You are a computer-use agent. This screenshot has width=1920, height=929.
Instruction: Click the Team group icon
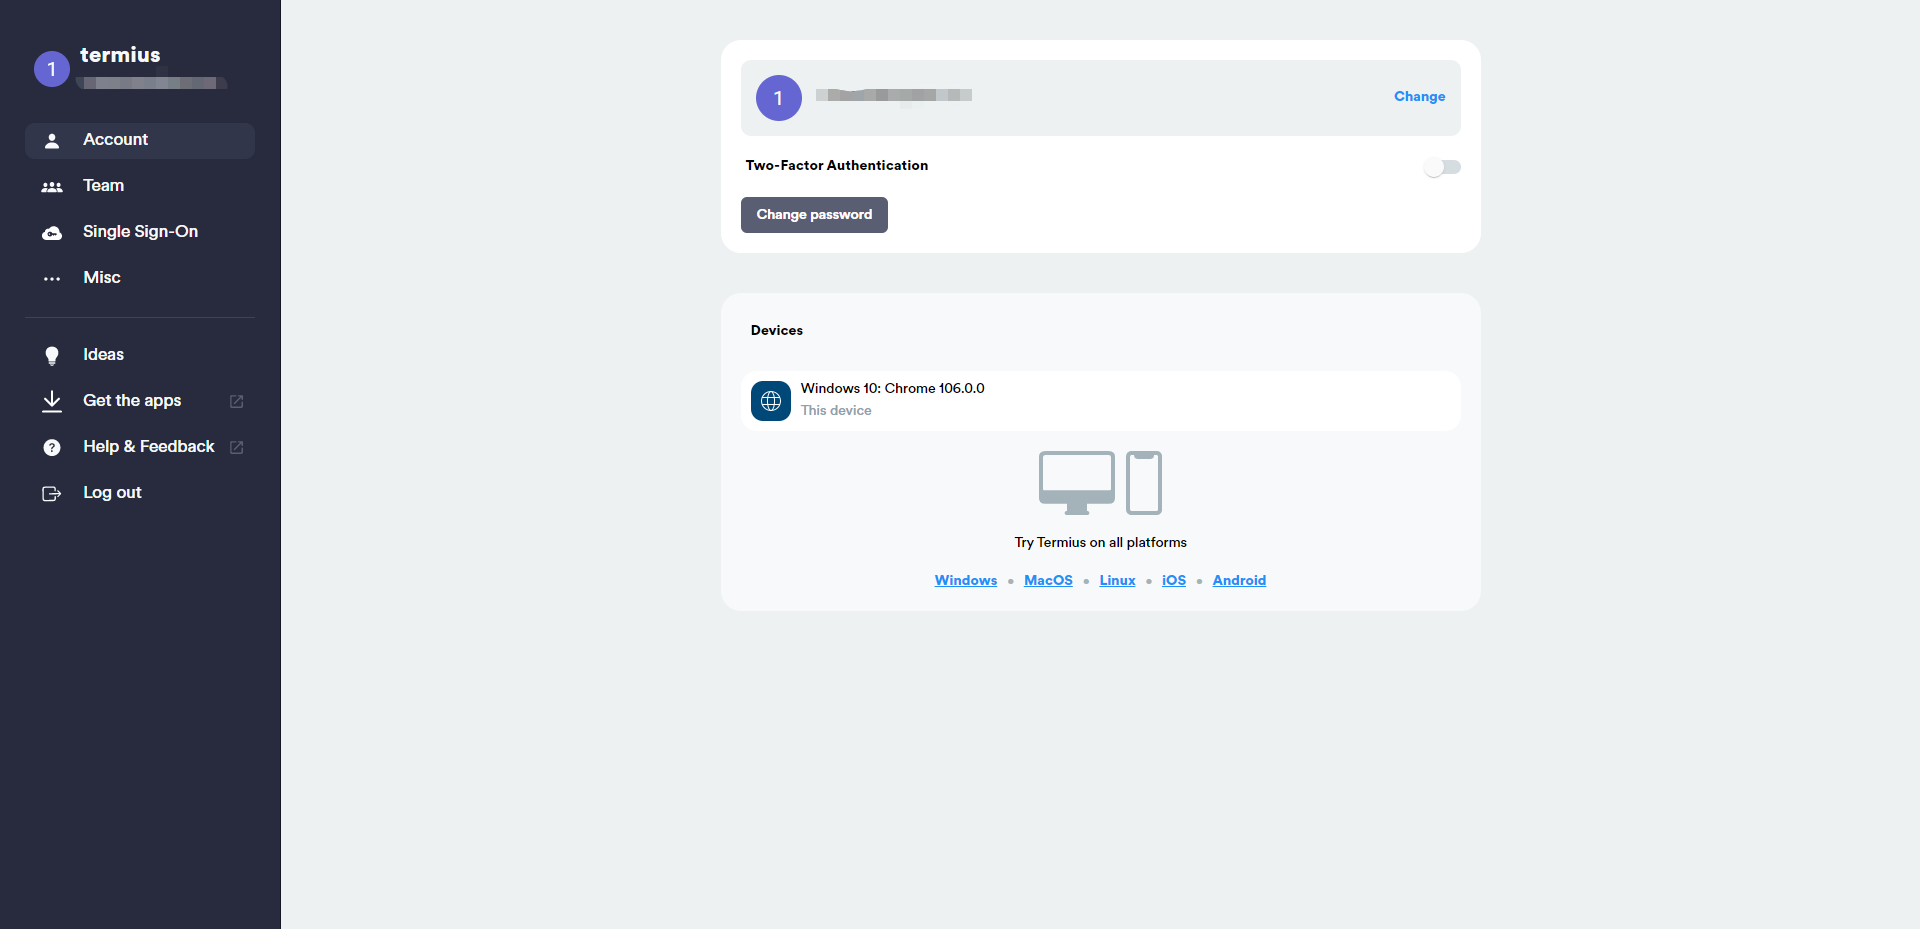52,187
